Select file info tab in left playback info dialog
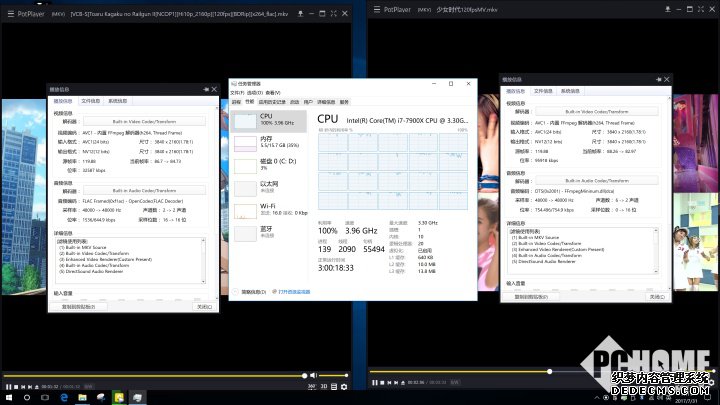Viewport: 720px width, 405px height. (90, 101)
